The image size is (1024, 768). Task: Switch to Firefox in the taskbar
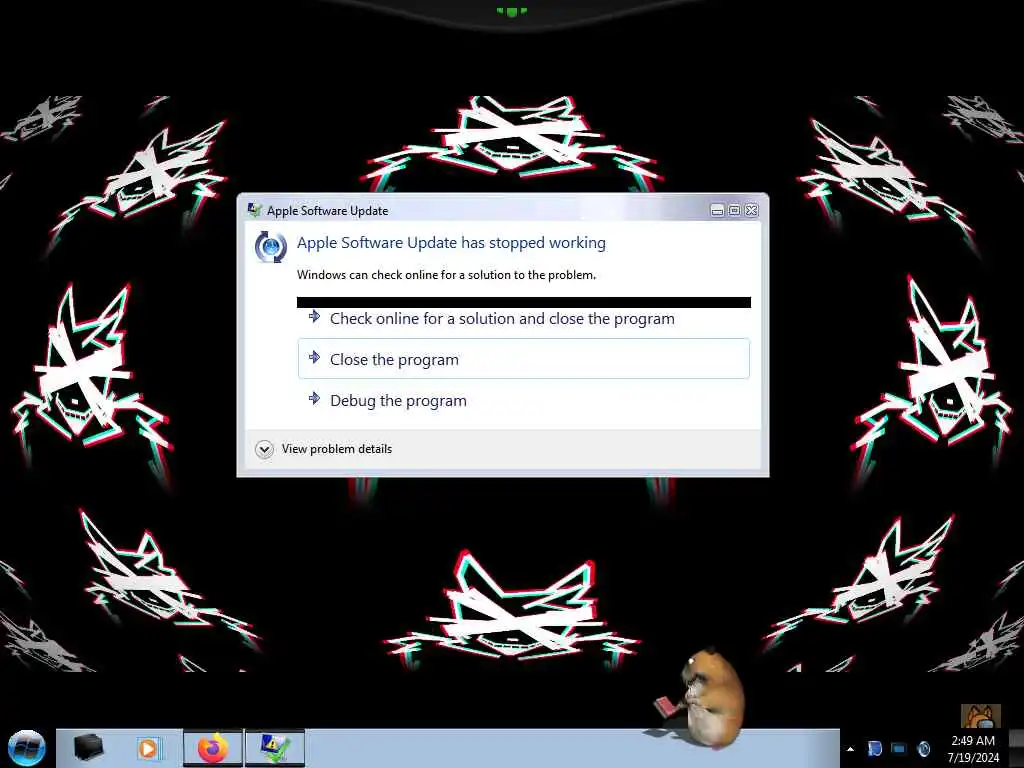tap(213, 748)
